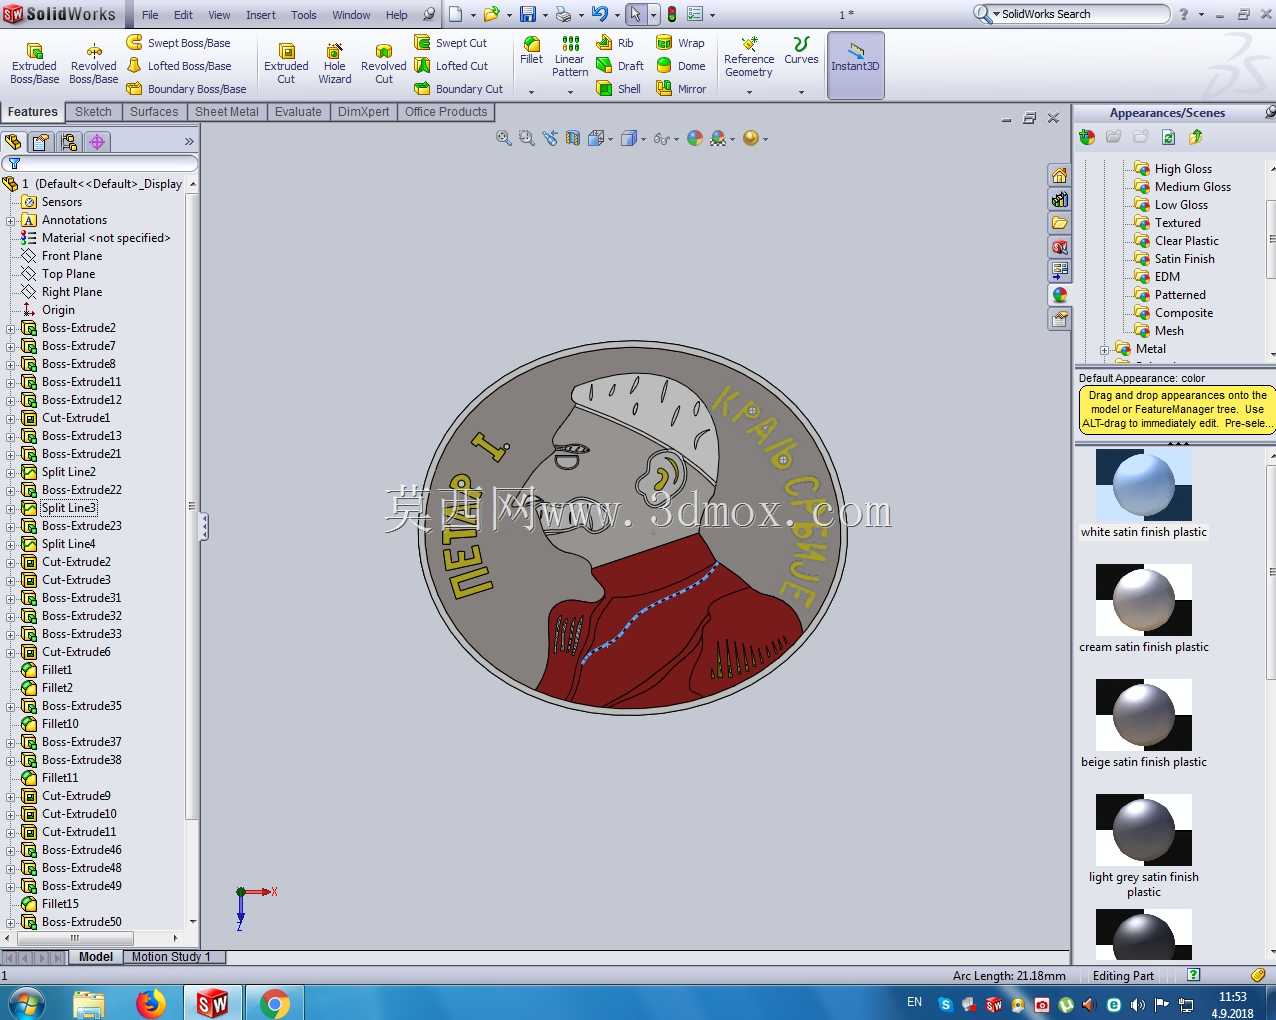
Task: Switch to the Surfaces tab
Action: pos(154,112)
